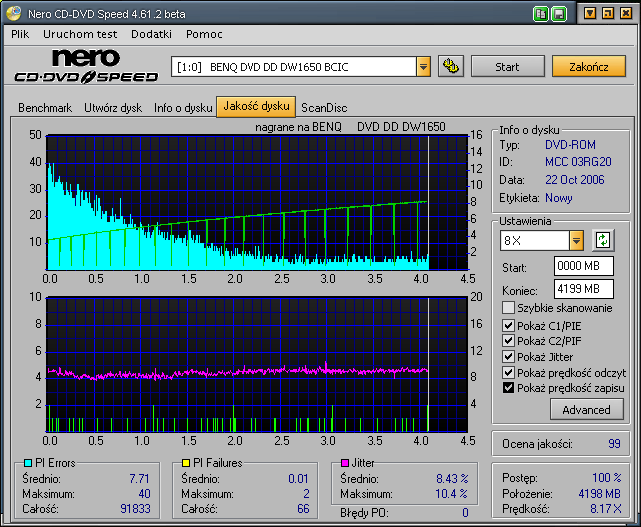
Task: Click the Ocena jakości value 99
Action: 614,444
